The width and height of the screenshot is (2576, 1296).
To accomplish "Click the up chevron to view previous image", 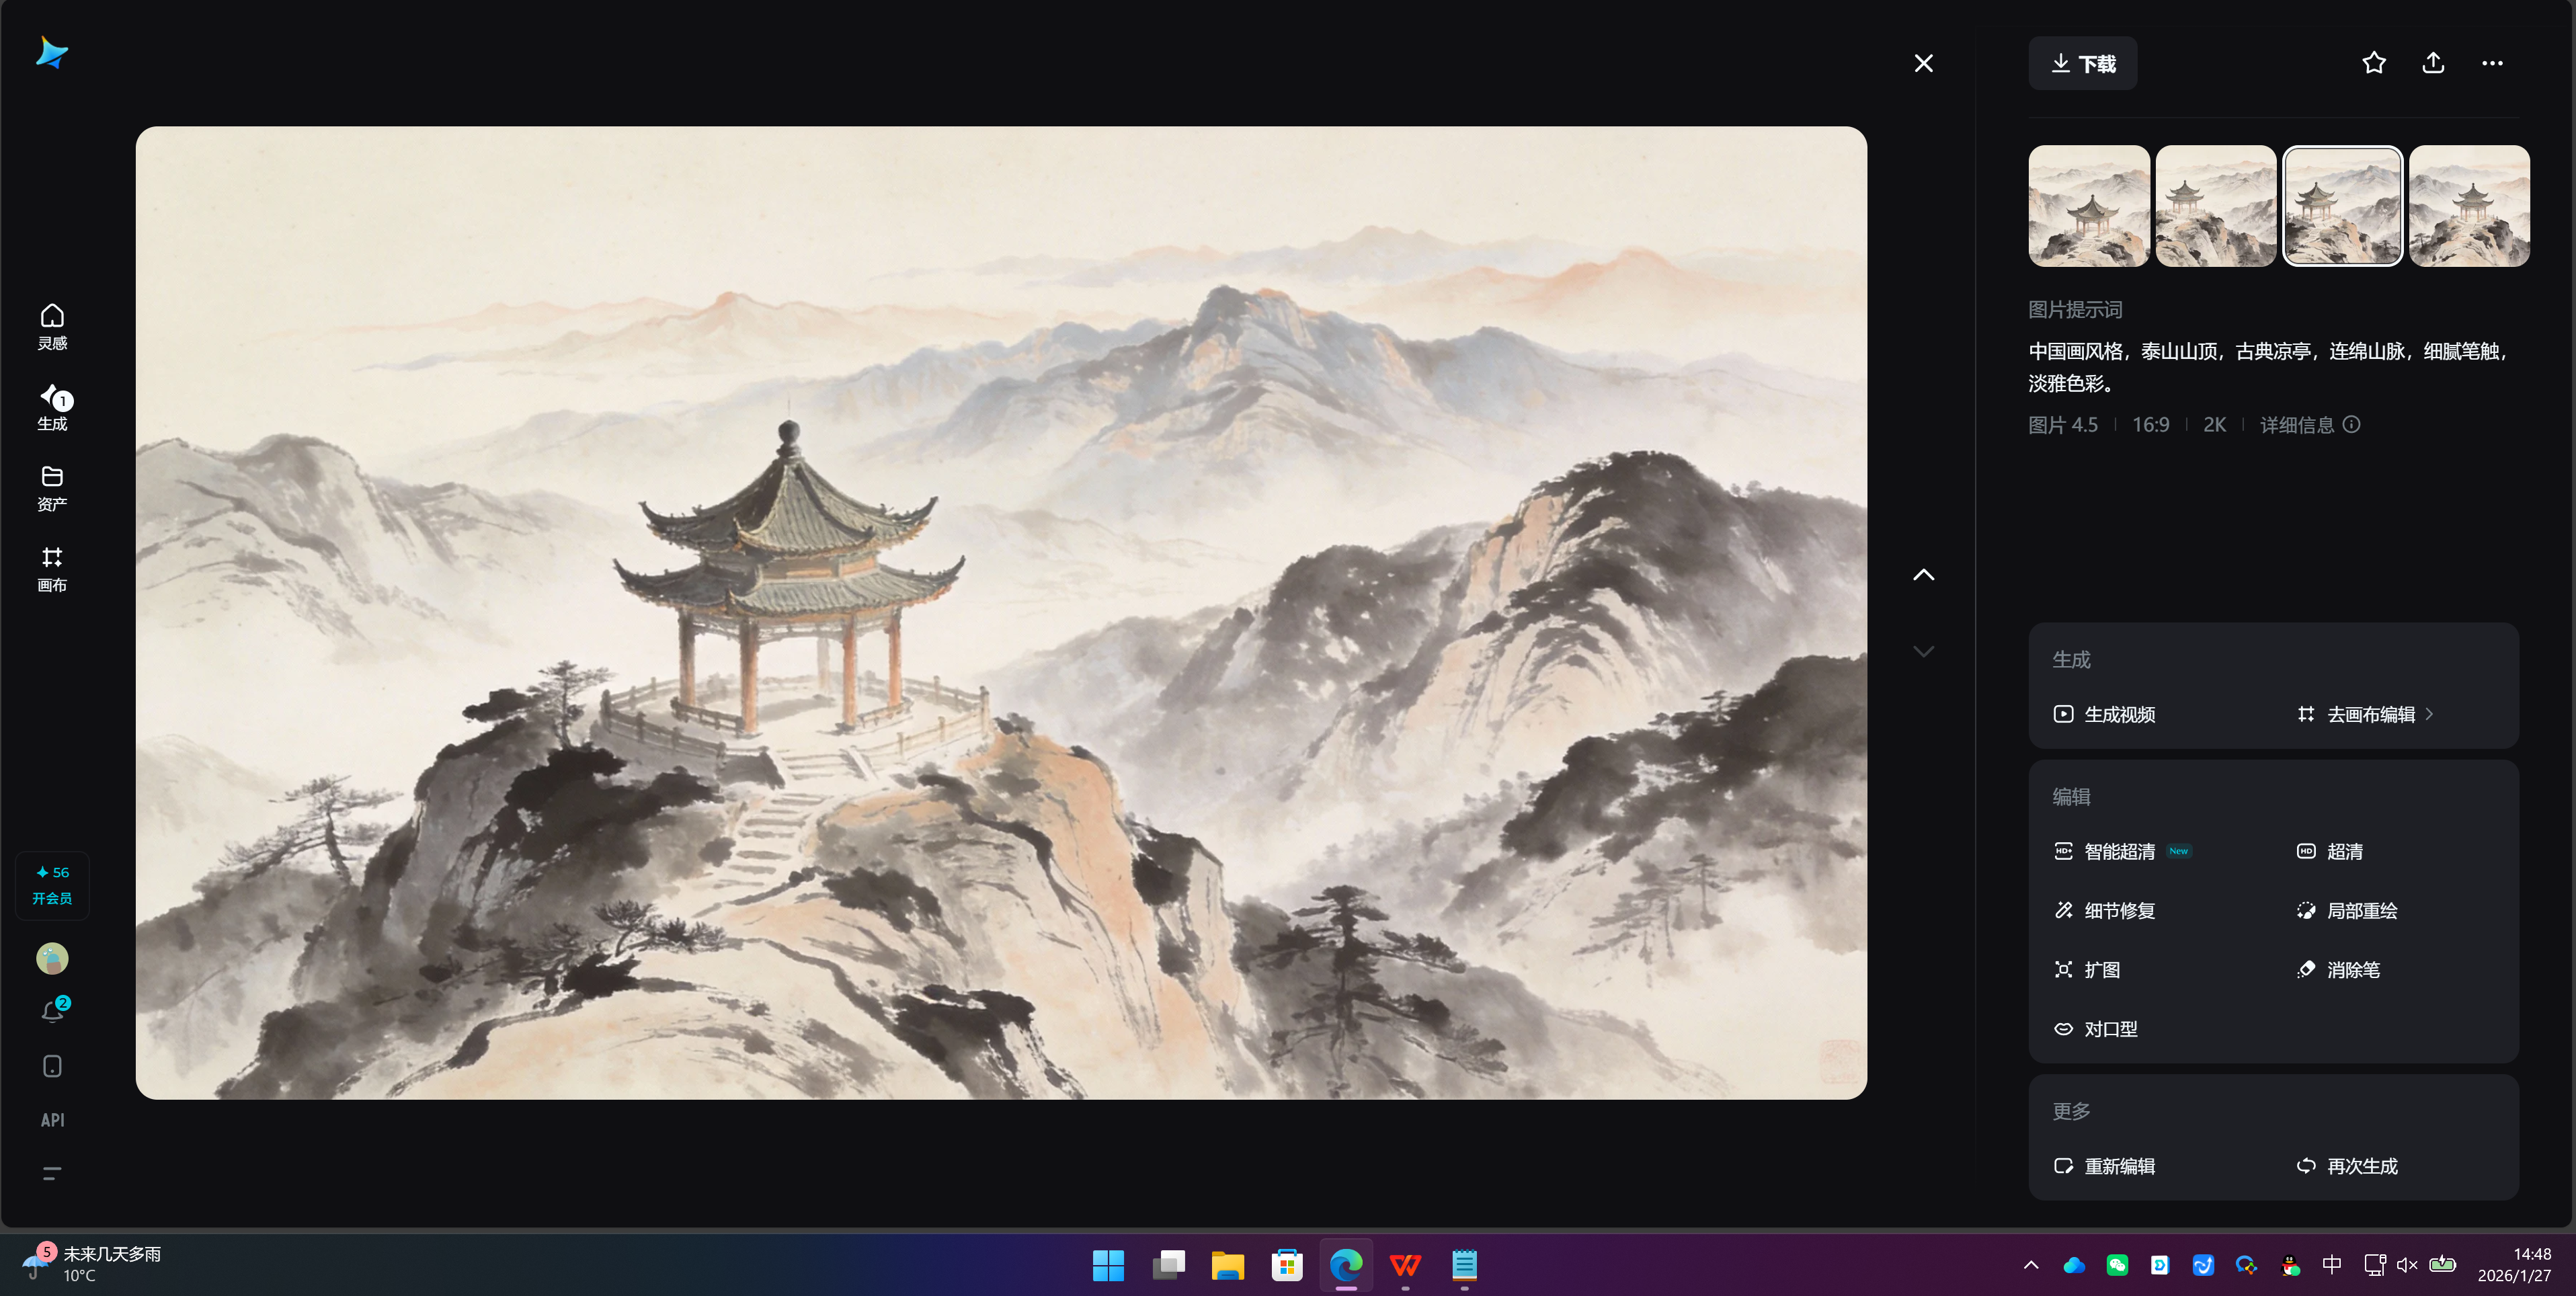I will [x=1923, y=574].
